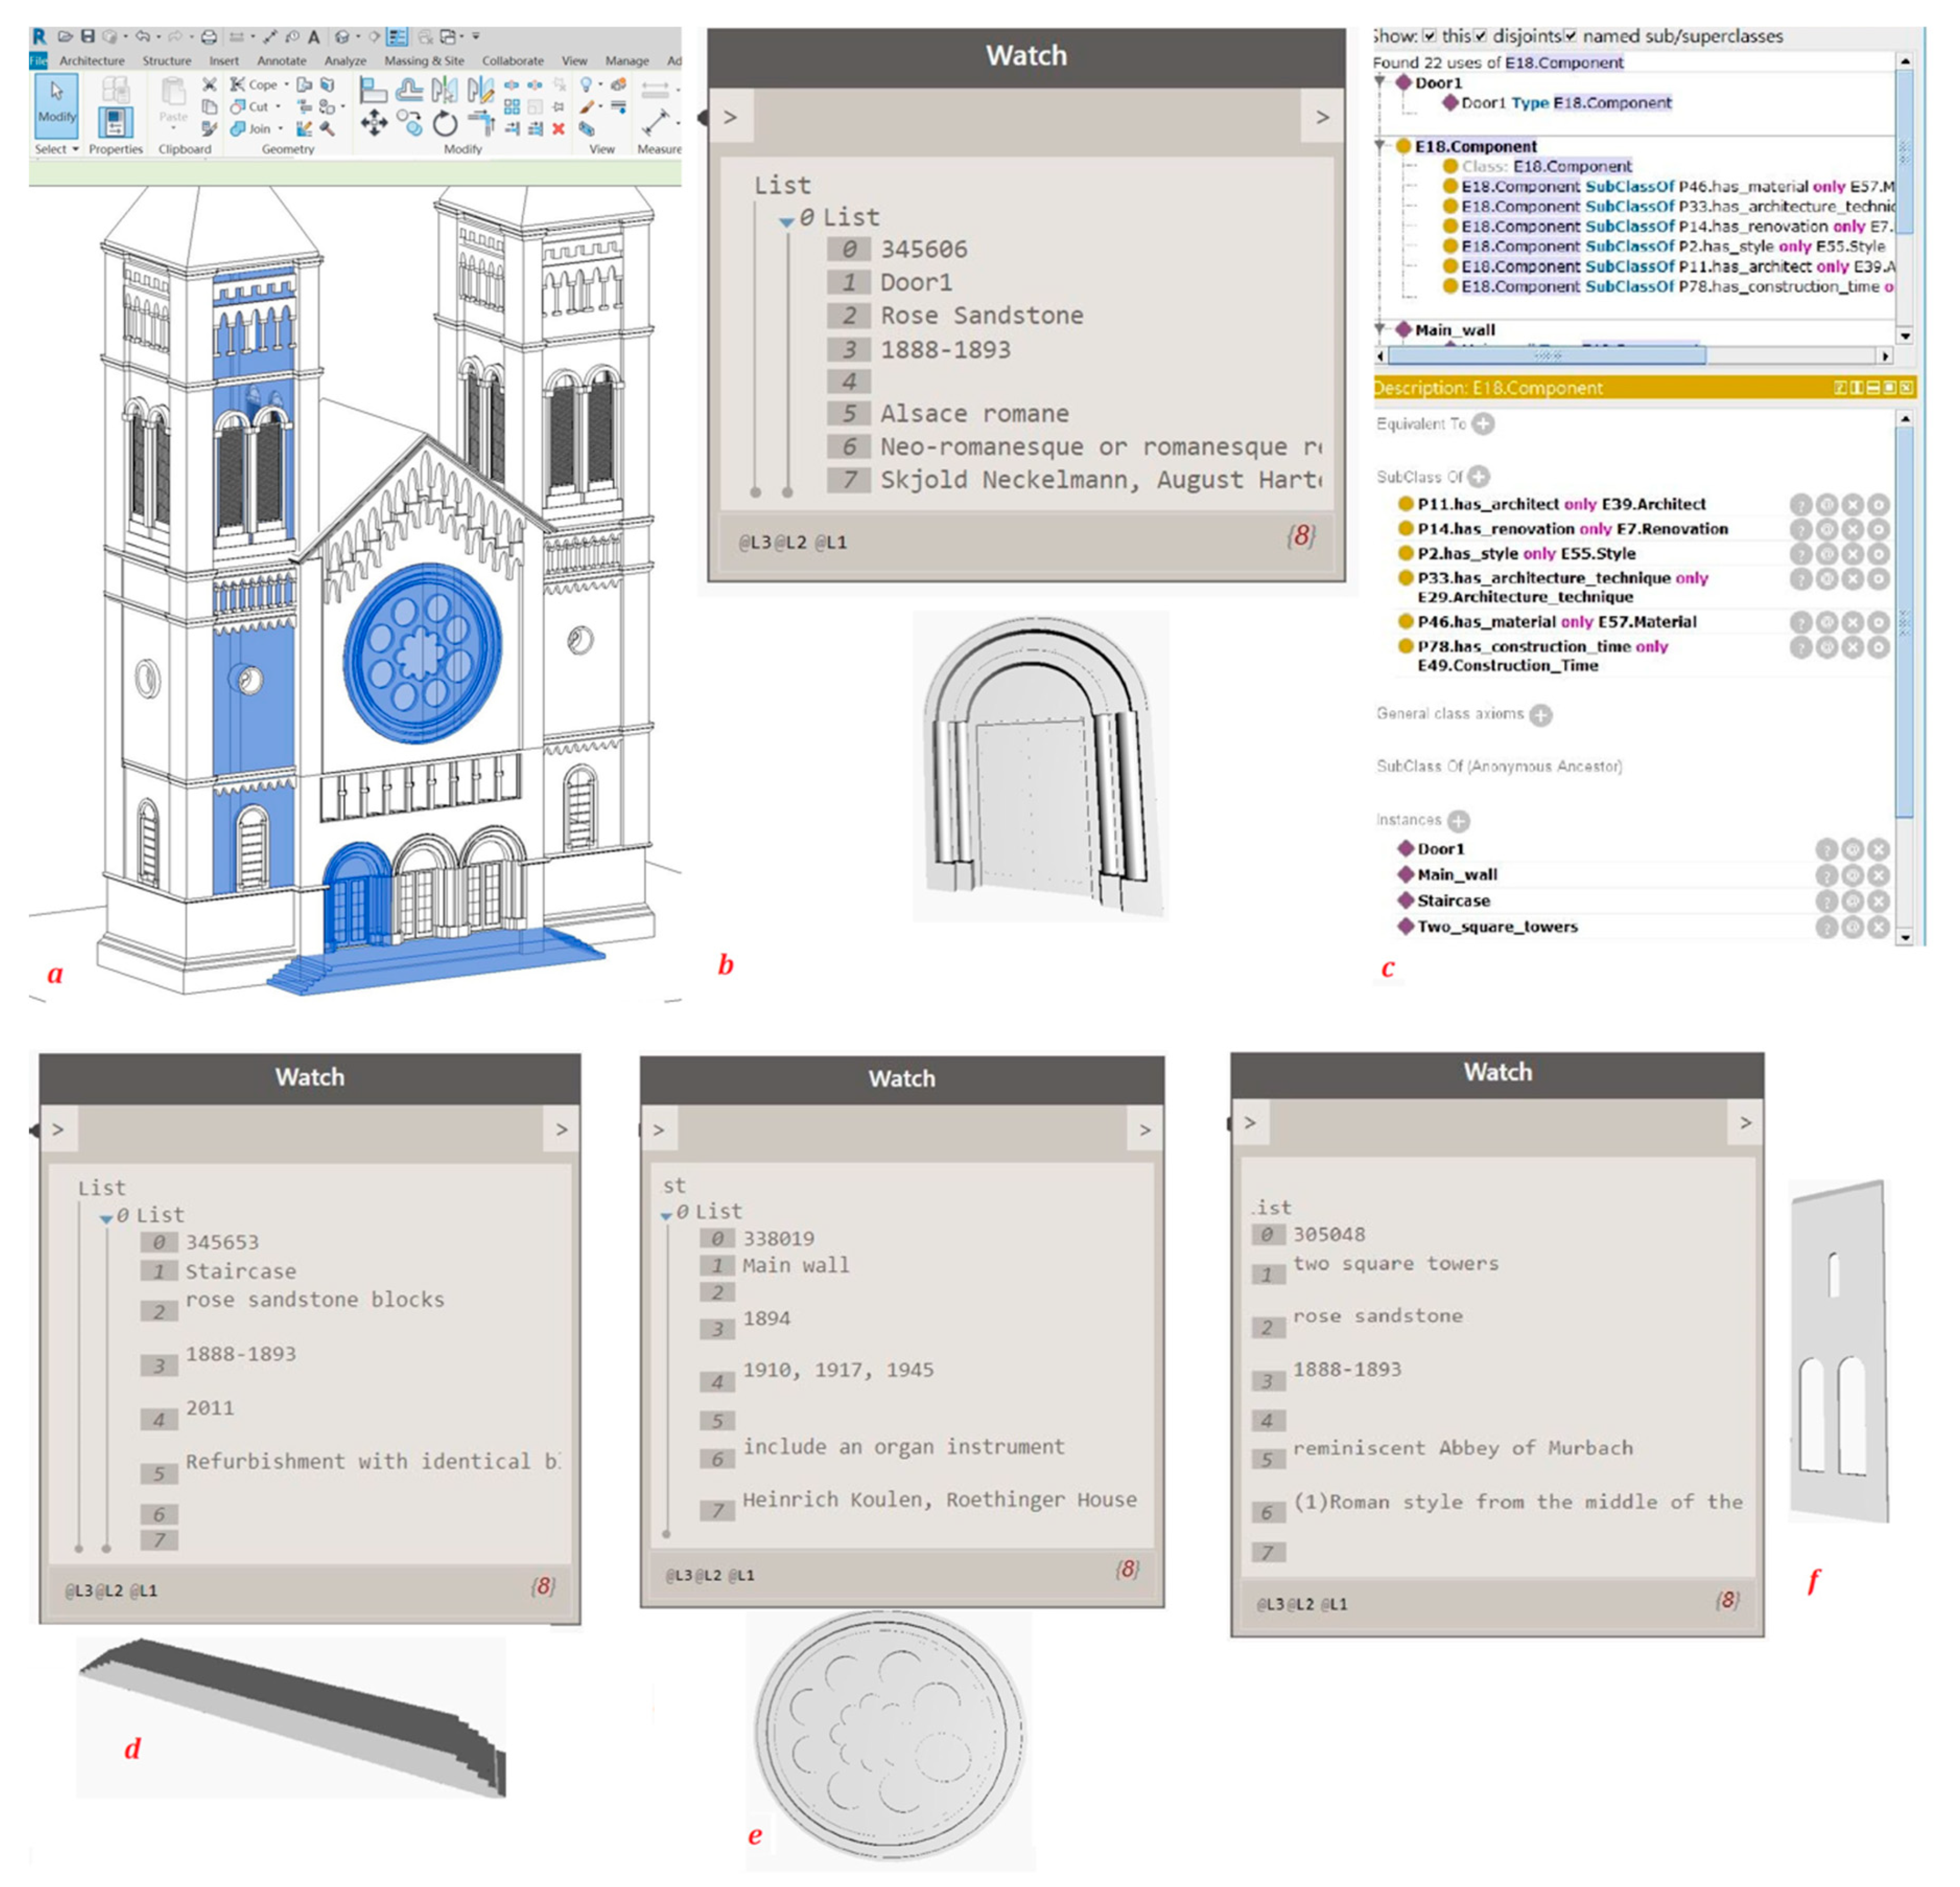Viewport: 1960px width, 1887px height.
Task: Click the Two_square_towers instance
Action: [1497, 927]
